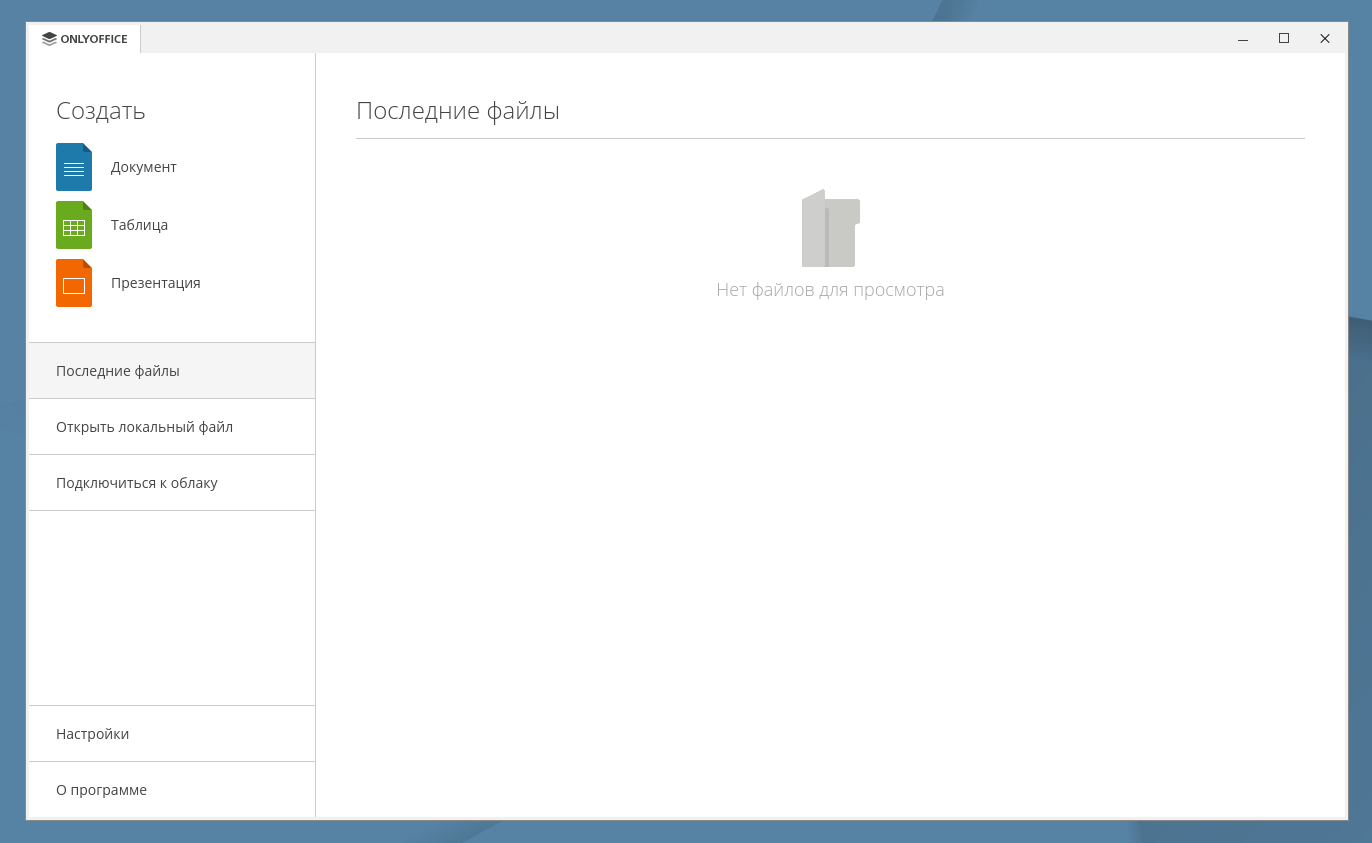1372x843 pixels.
Task: Click the green Spreadsheet file icon
Action: 74,225
